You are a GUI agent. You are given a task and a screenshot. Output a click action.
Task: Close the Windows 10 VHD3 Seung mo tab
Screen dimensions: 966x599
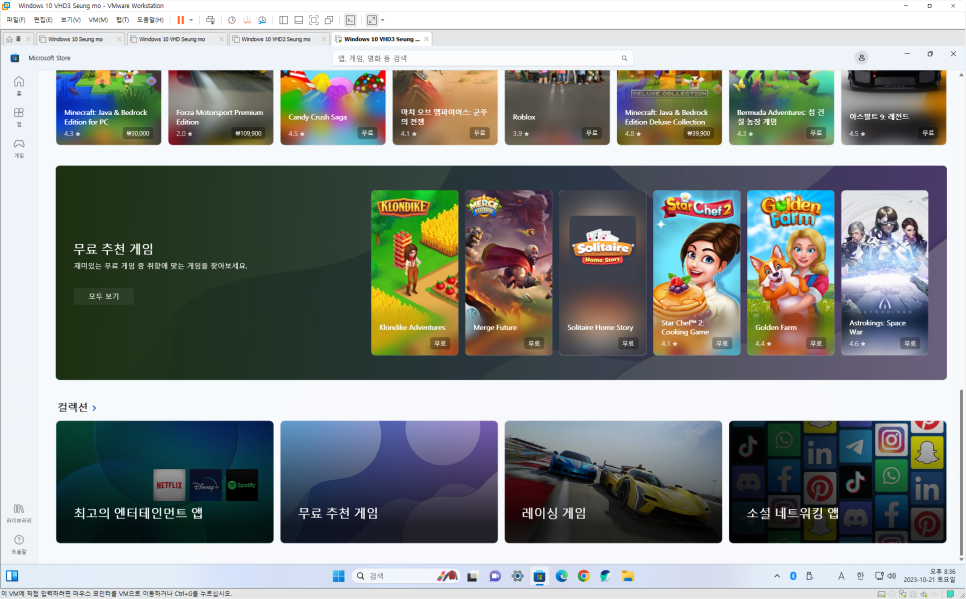pos(426,39)
